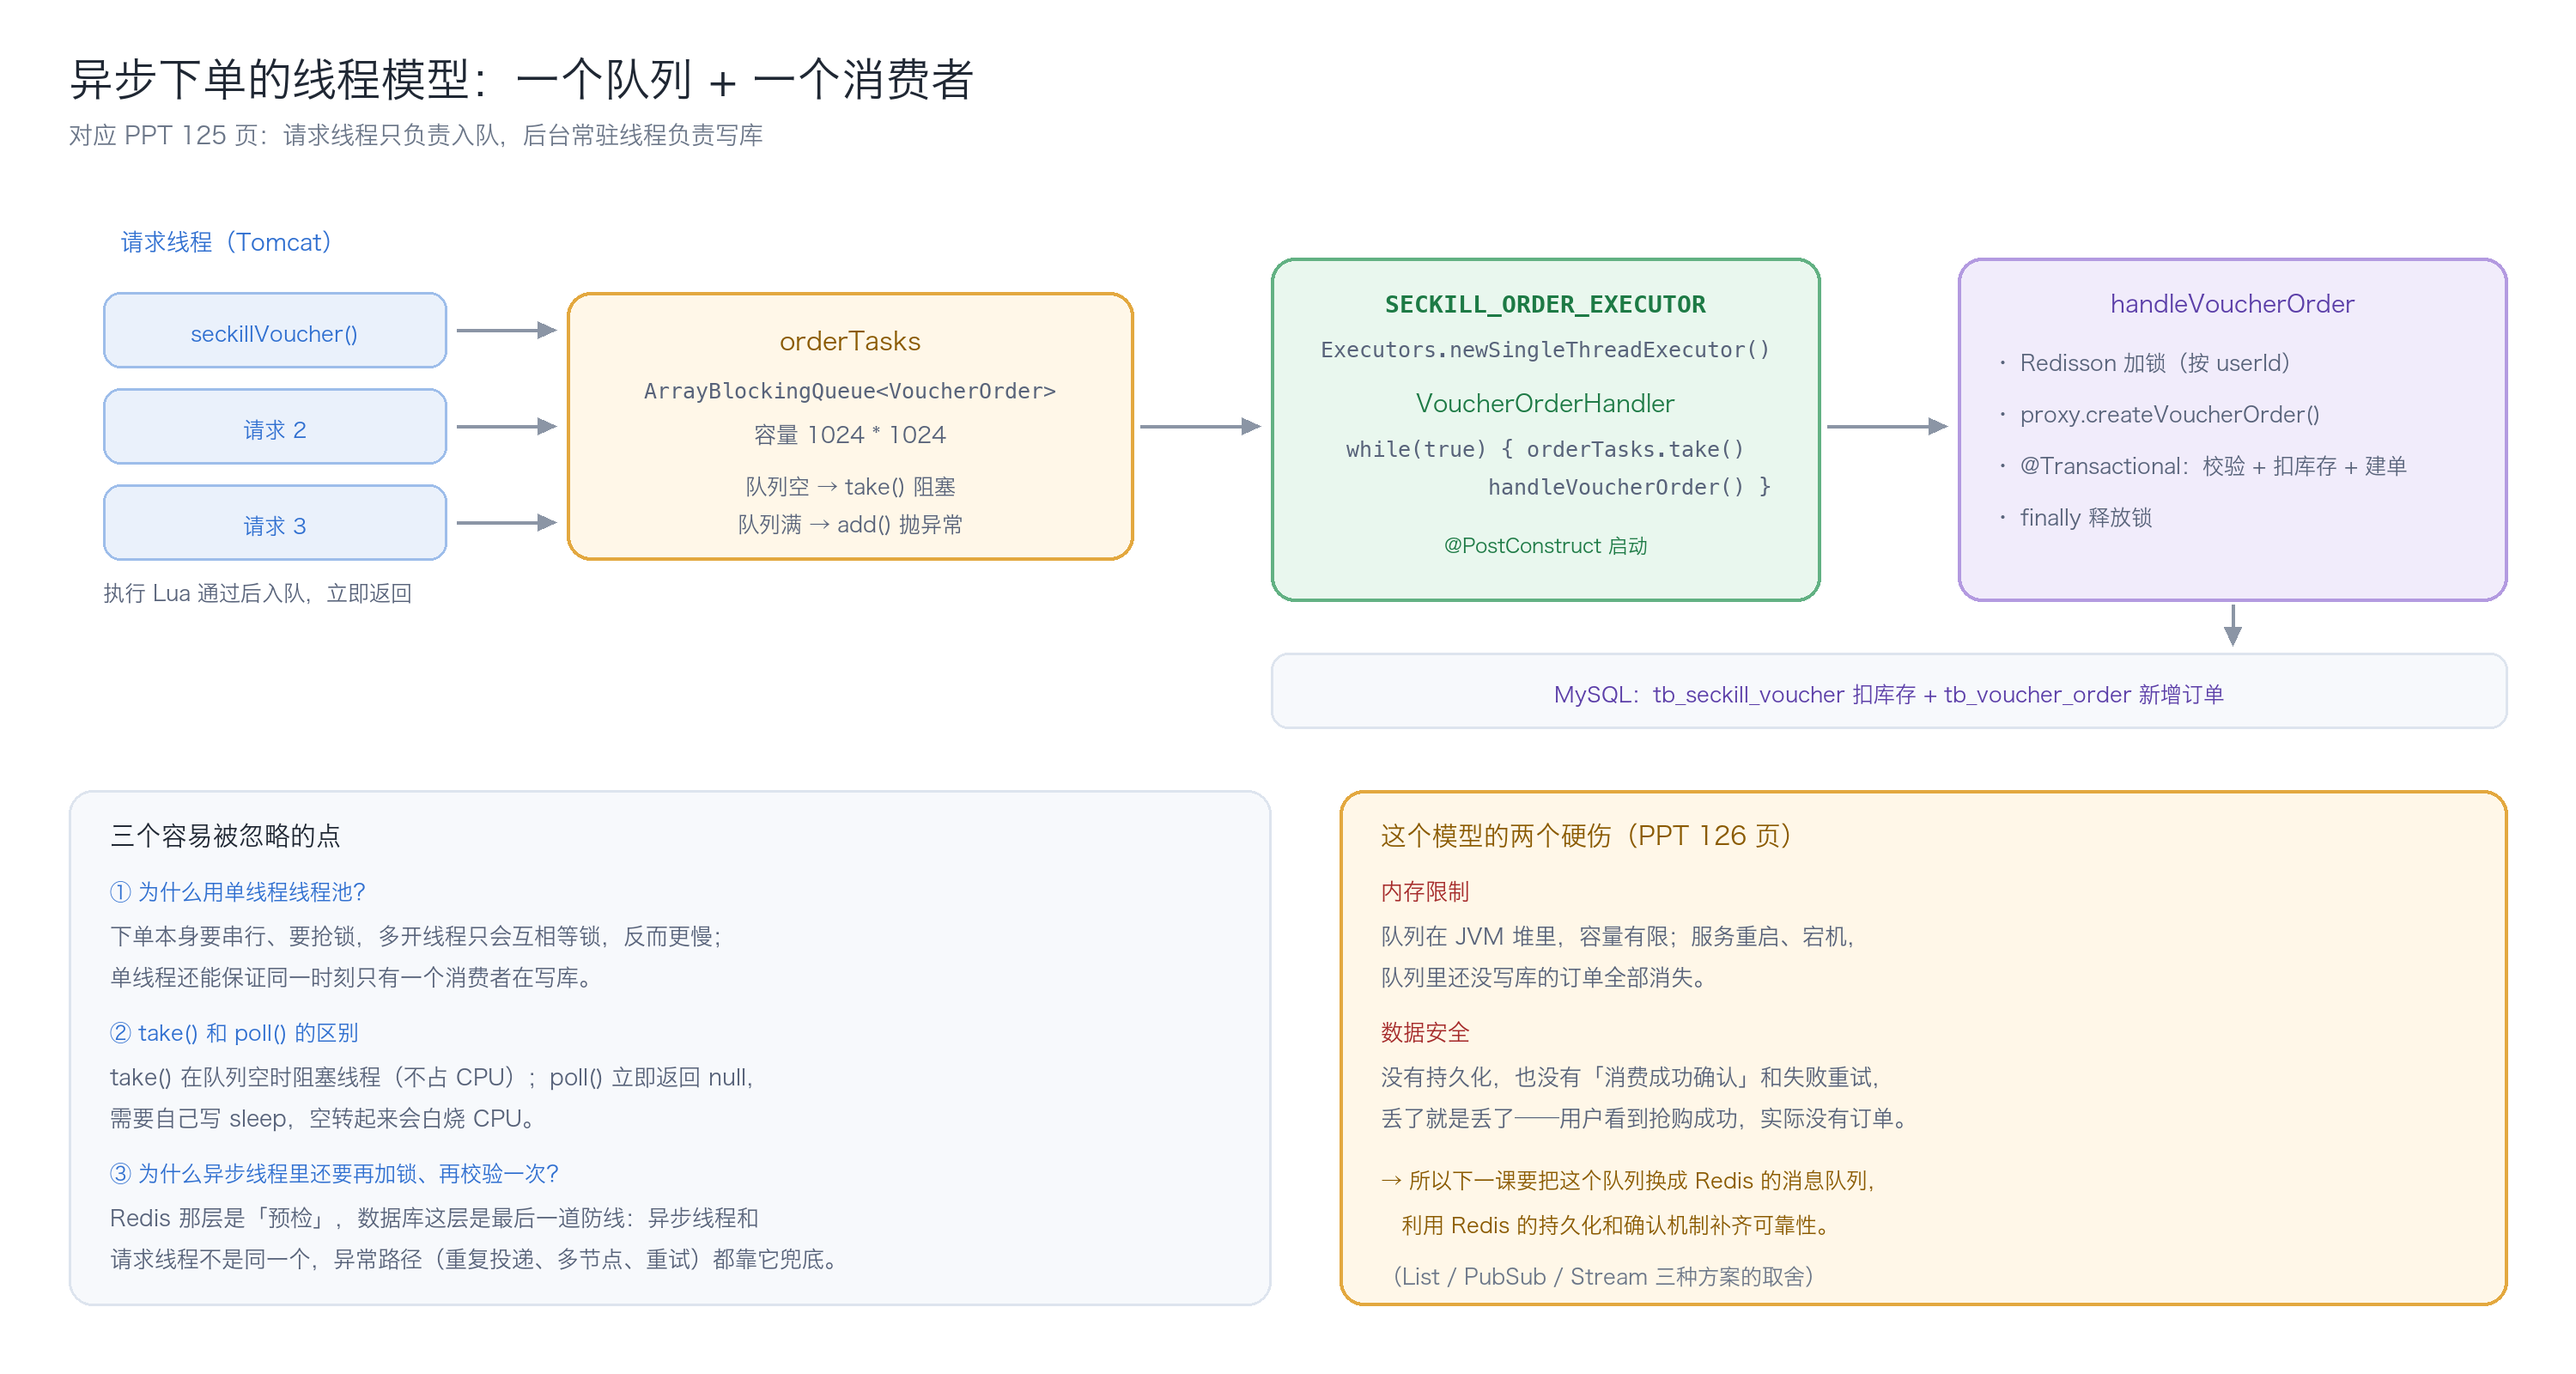Click ③ 为什么异步线程里还要再加锁 heading
The image size is (2576, 1374).
(x=334, y=1174)
